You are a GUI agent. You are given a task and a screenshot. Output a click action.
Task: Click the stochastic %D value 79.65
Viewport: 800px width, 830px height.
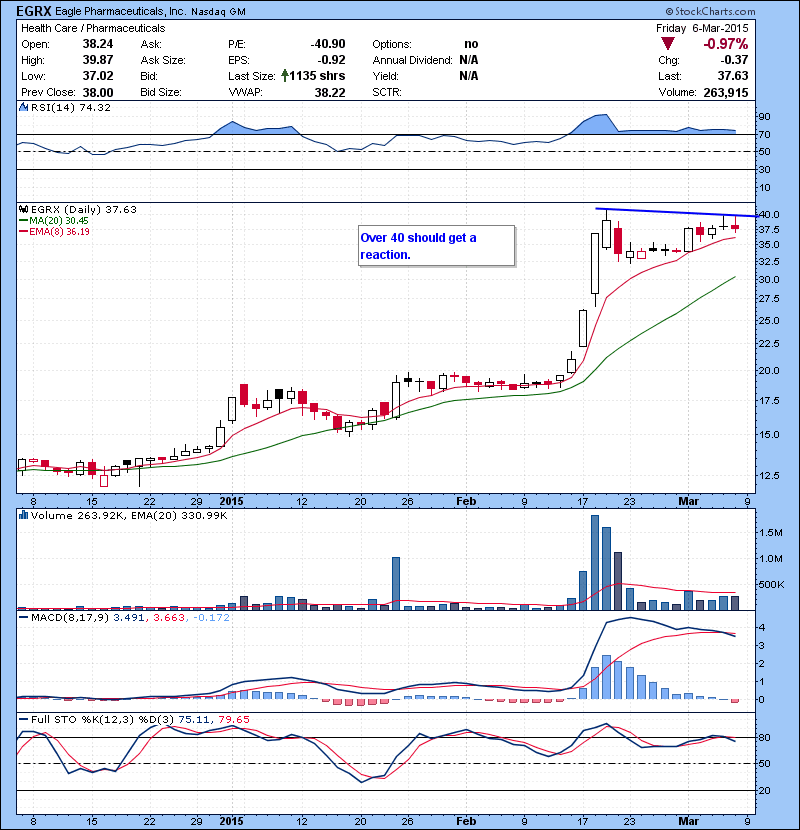tap(232, 719)
